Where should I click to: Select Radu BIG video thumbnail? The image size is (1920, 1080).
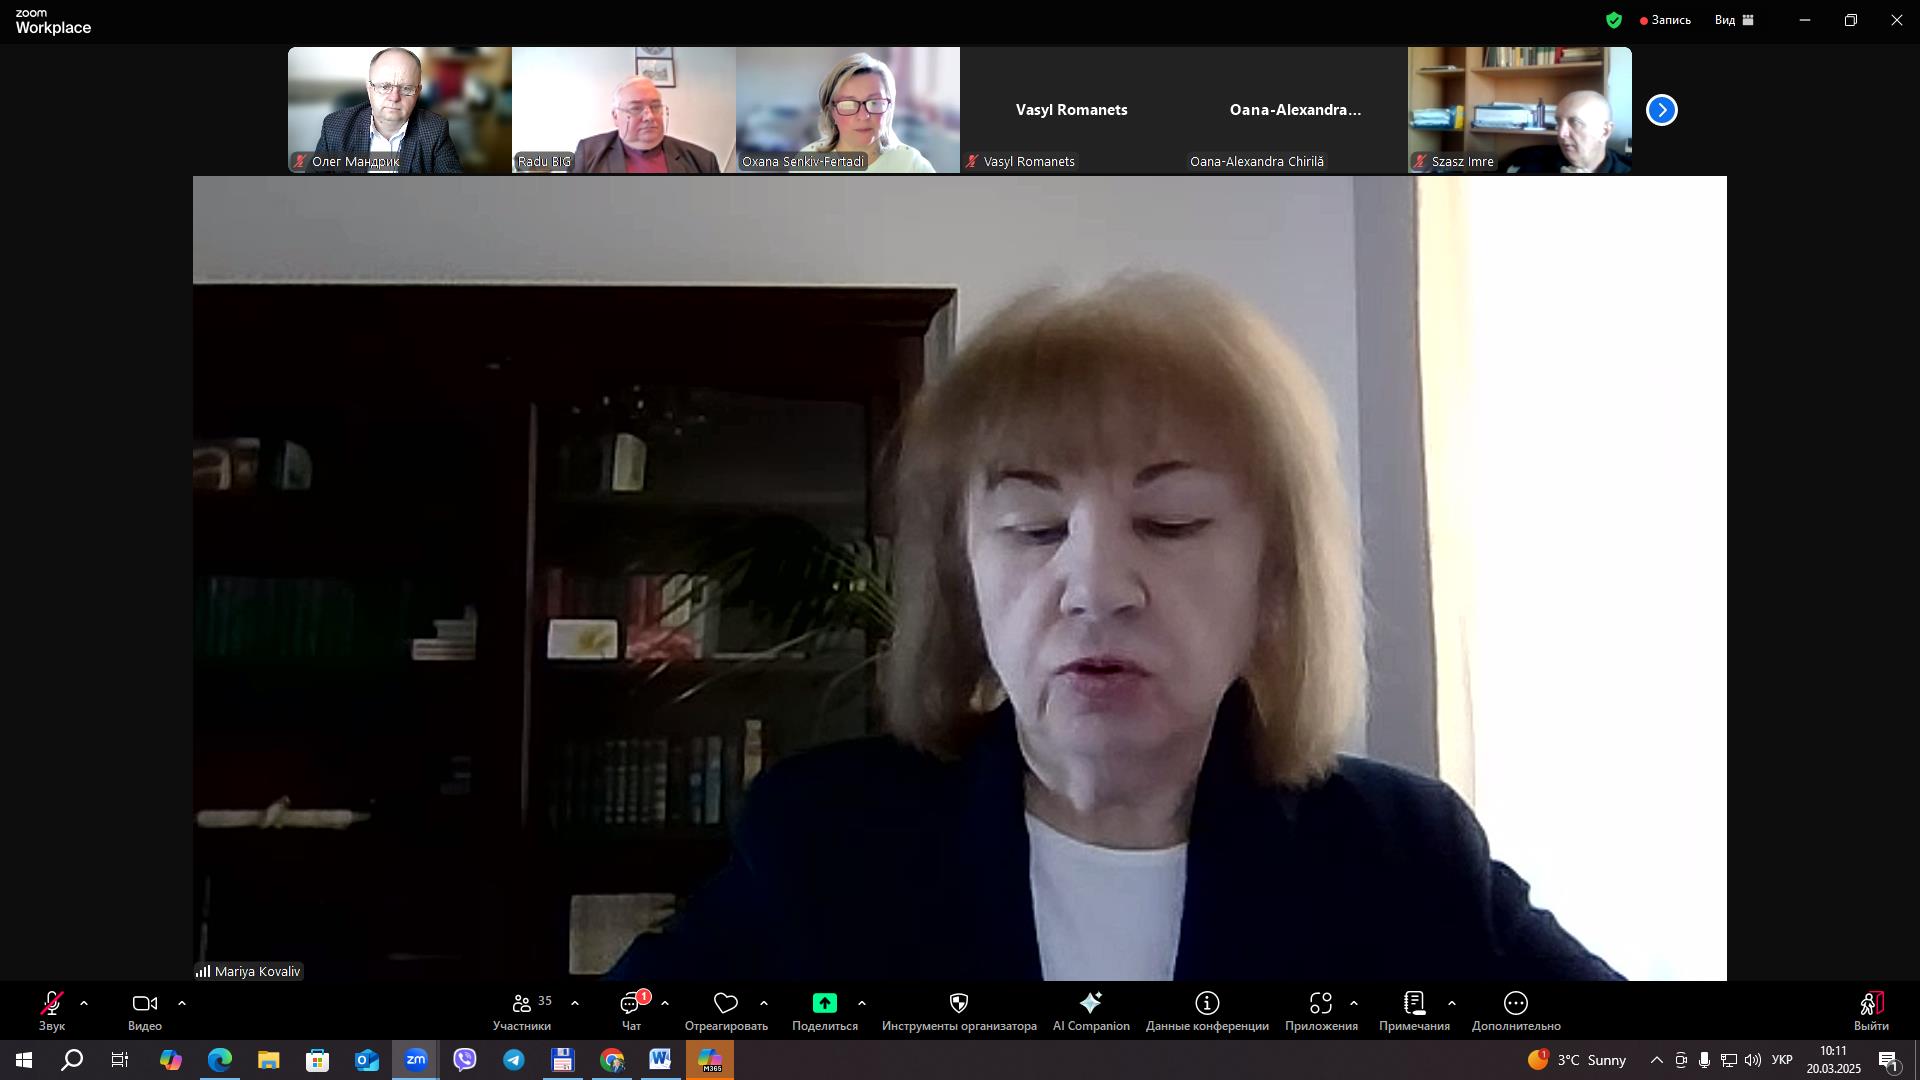623,110
